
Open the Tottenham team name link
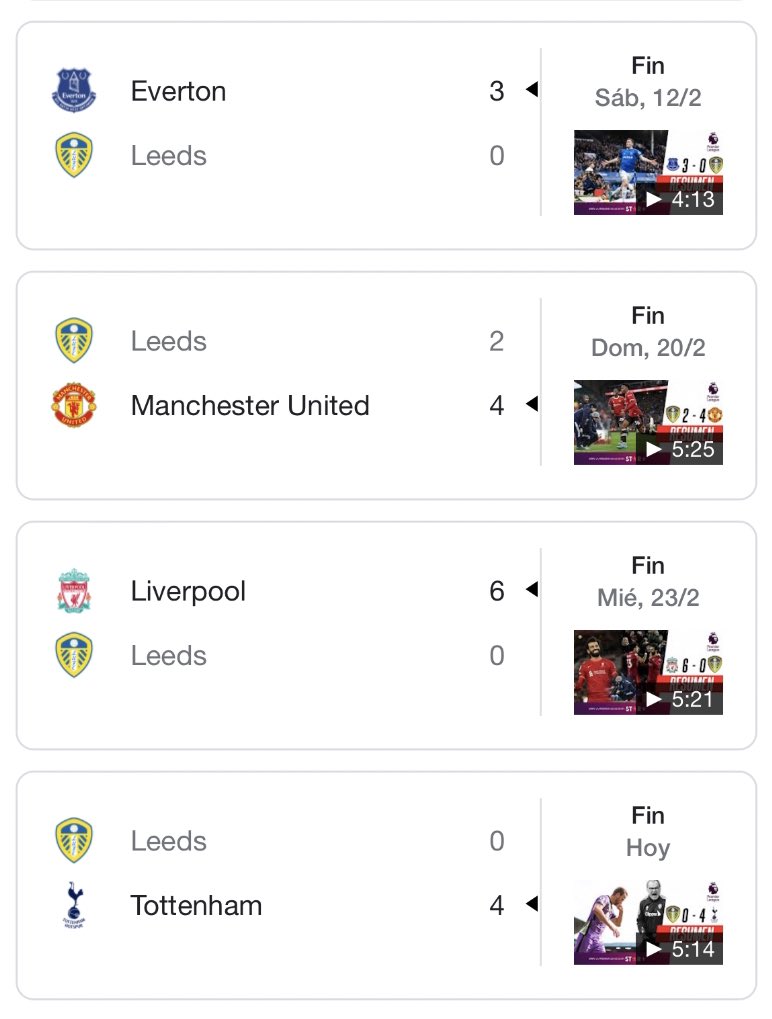pyautogui.click(x=196, y=906)
